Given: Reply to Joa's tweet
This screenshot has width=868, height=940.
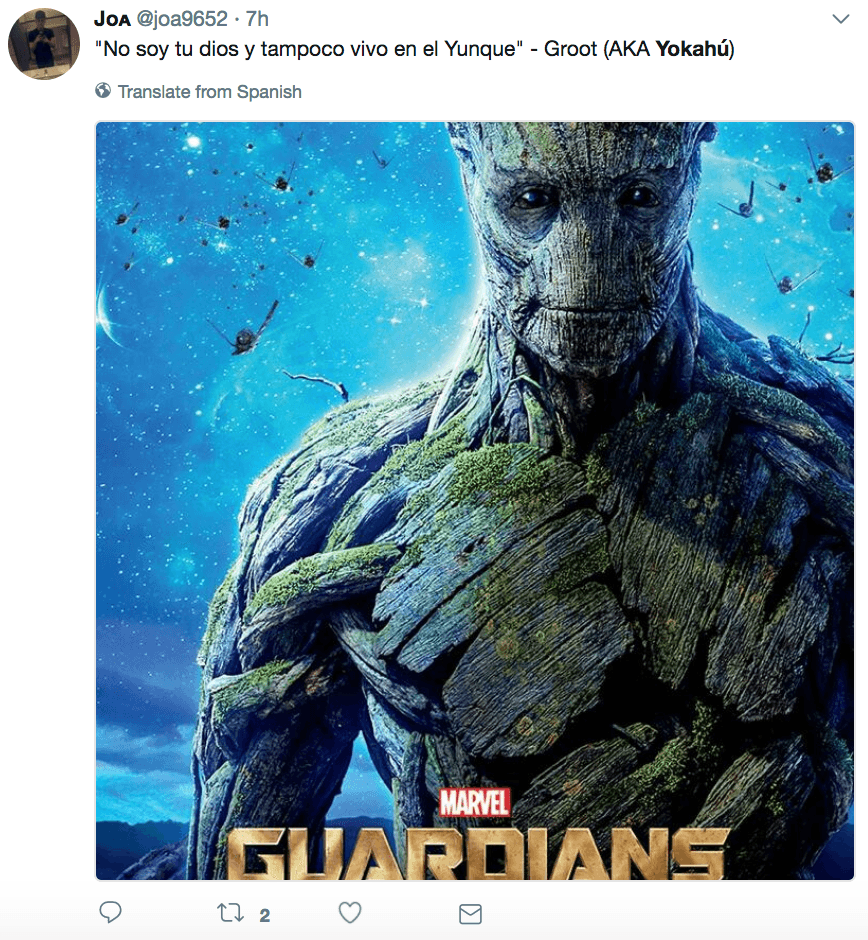Looking at the screenshot, I should (x=110, y=912).
